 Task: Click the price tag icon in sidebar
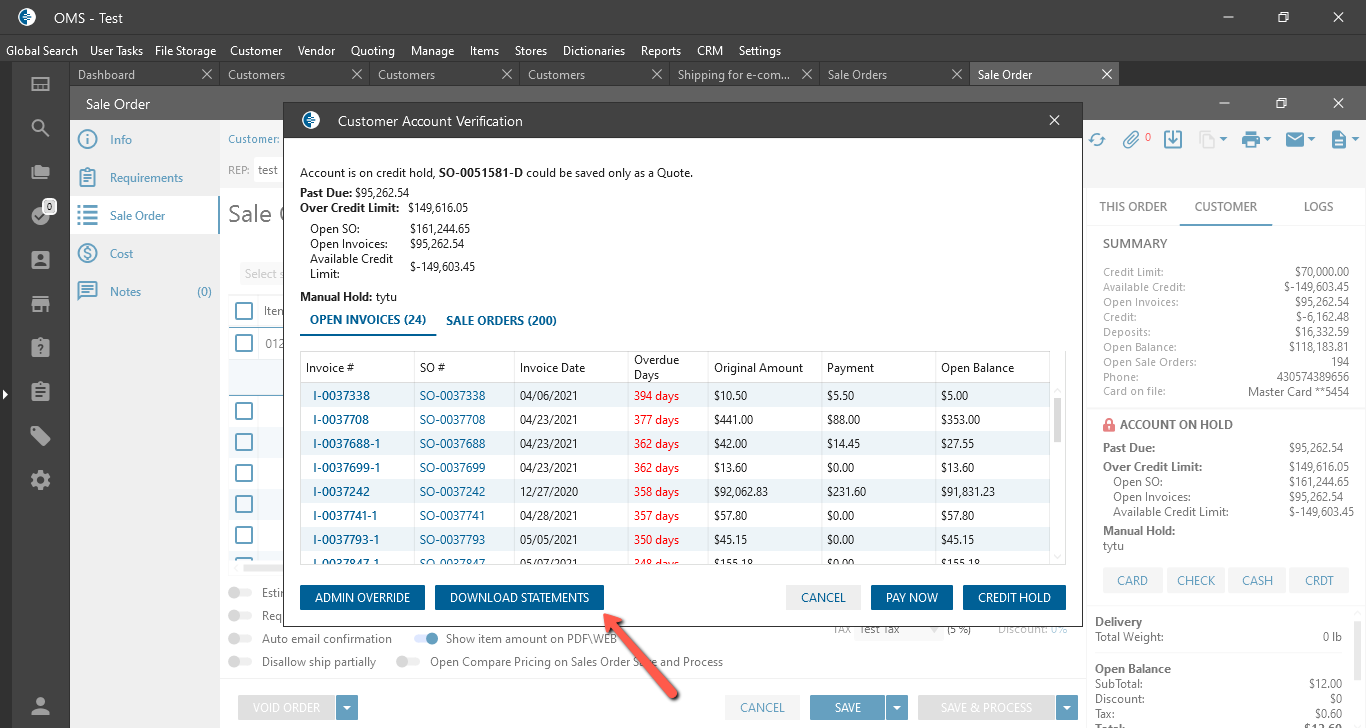pyautogui.click(x=40, y=436)
